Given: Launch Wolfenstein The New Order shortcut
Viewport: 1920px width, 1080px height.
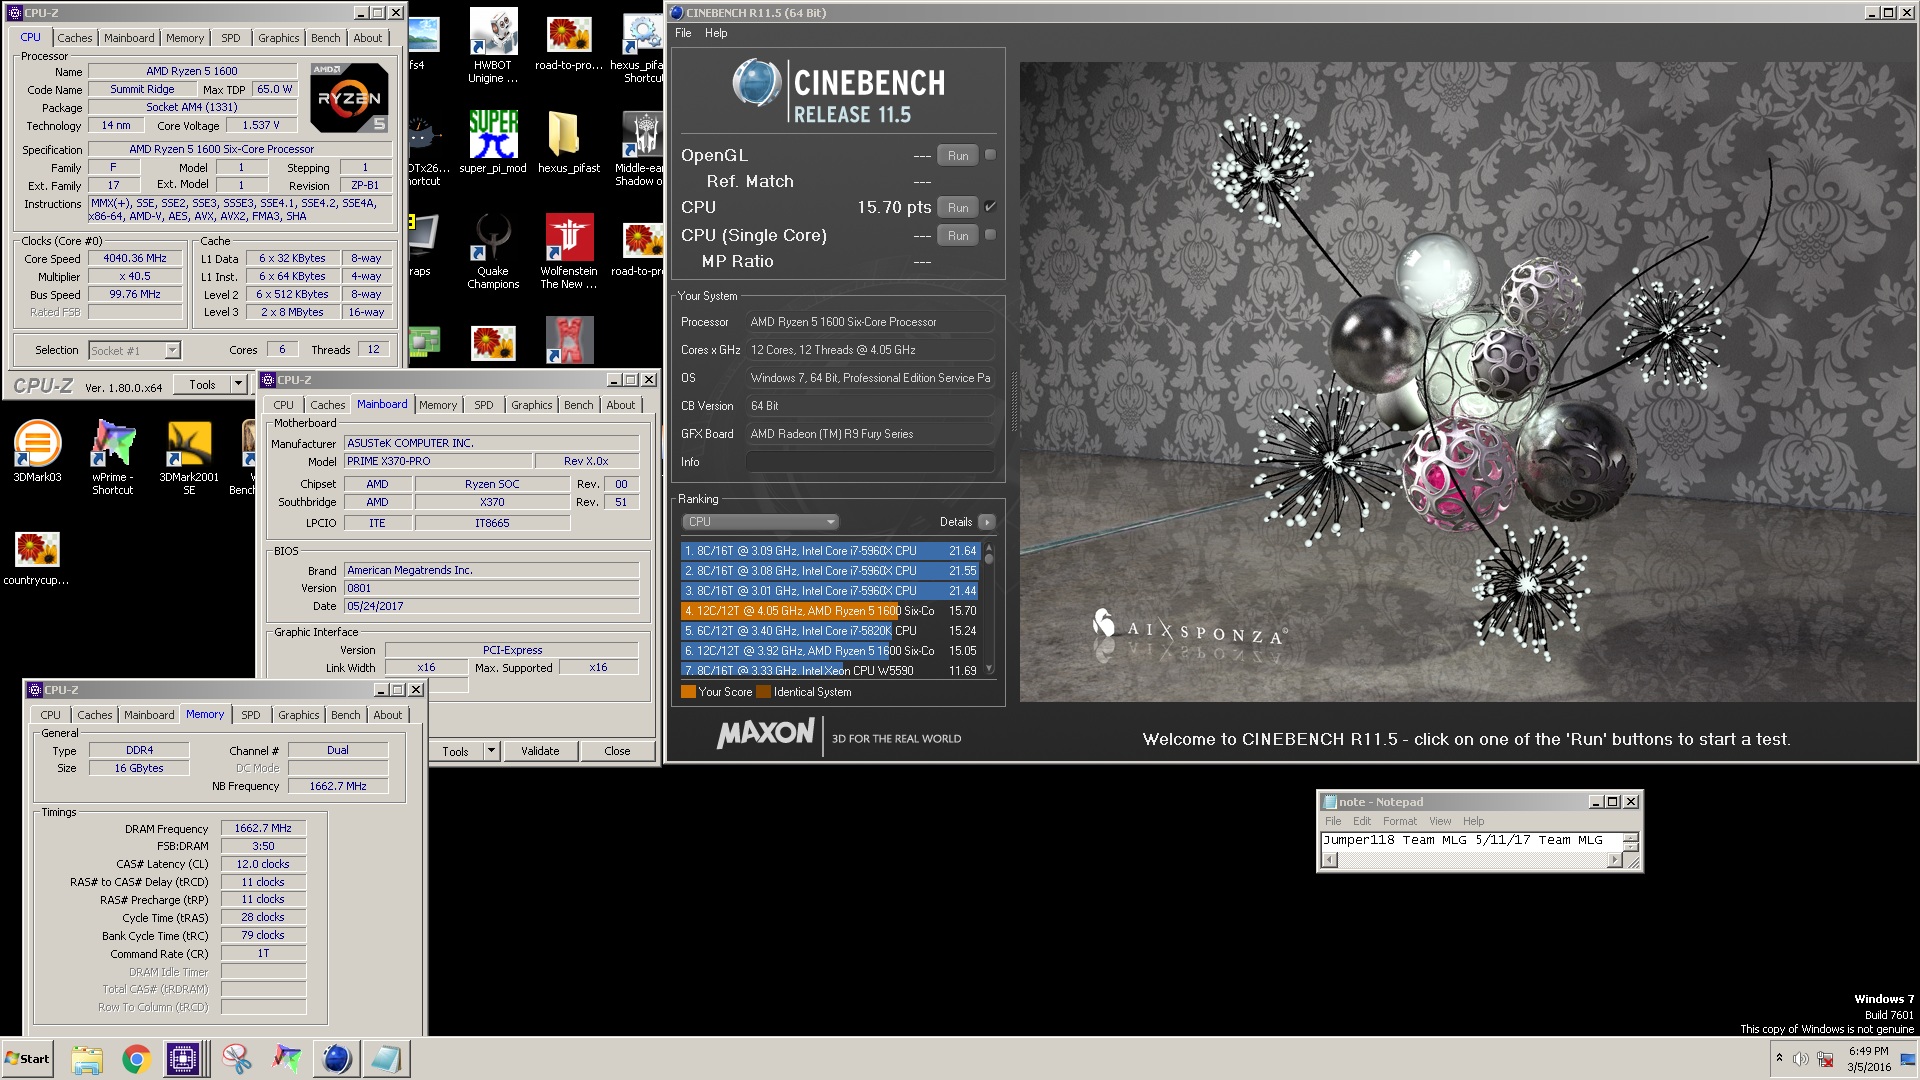Looking at the screenshot, I should pyautogui.click(x=568, y=251).
